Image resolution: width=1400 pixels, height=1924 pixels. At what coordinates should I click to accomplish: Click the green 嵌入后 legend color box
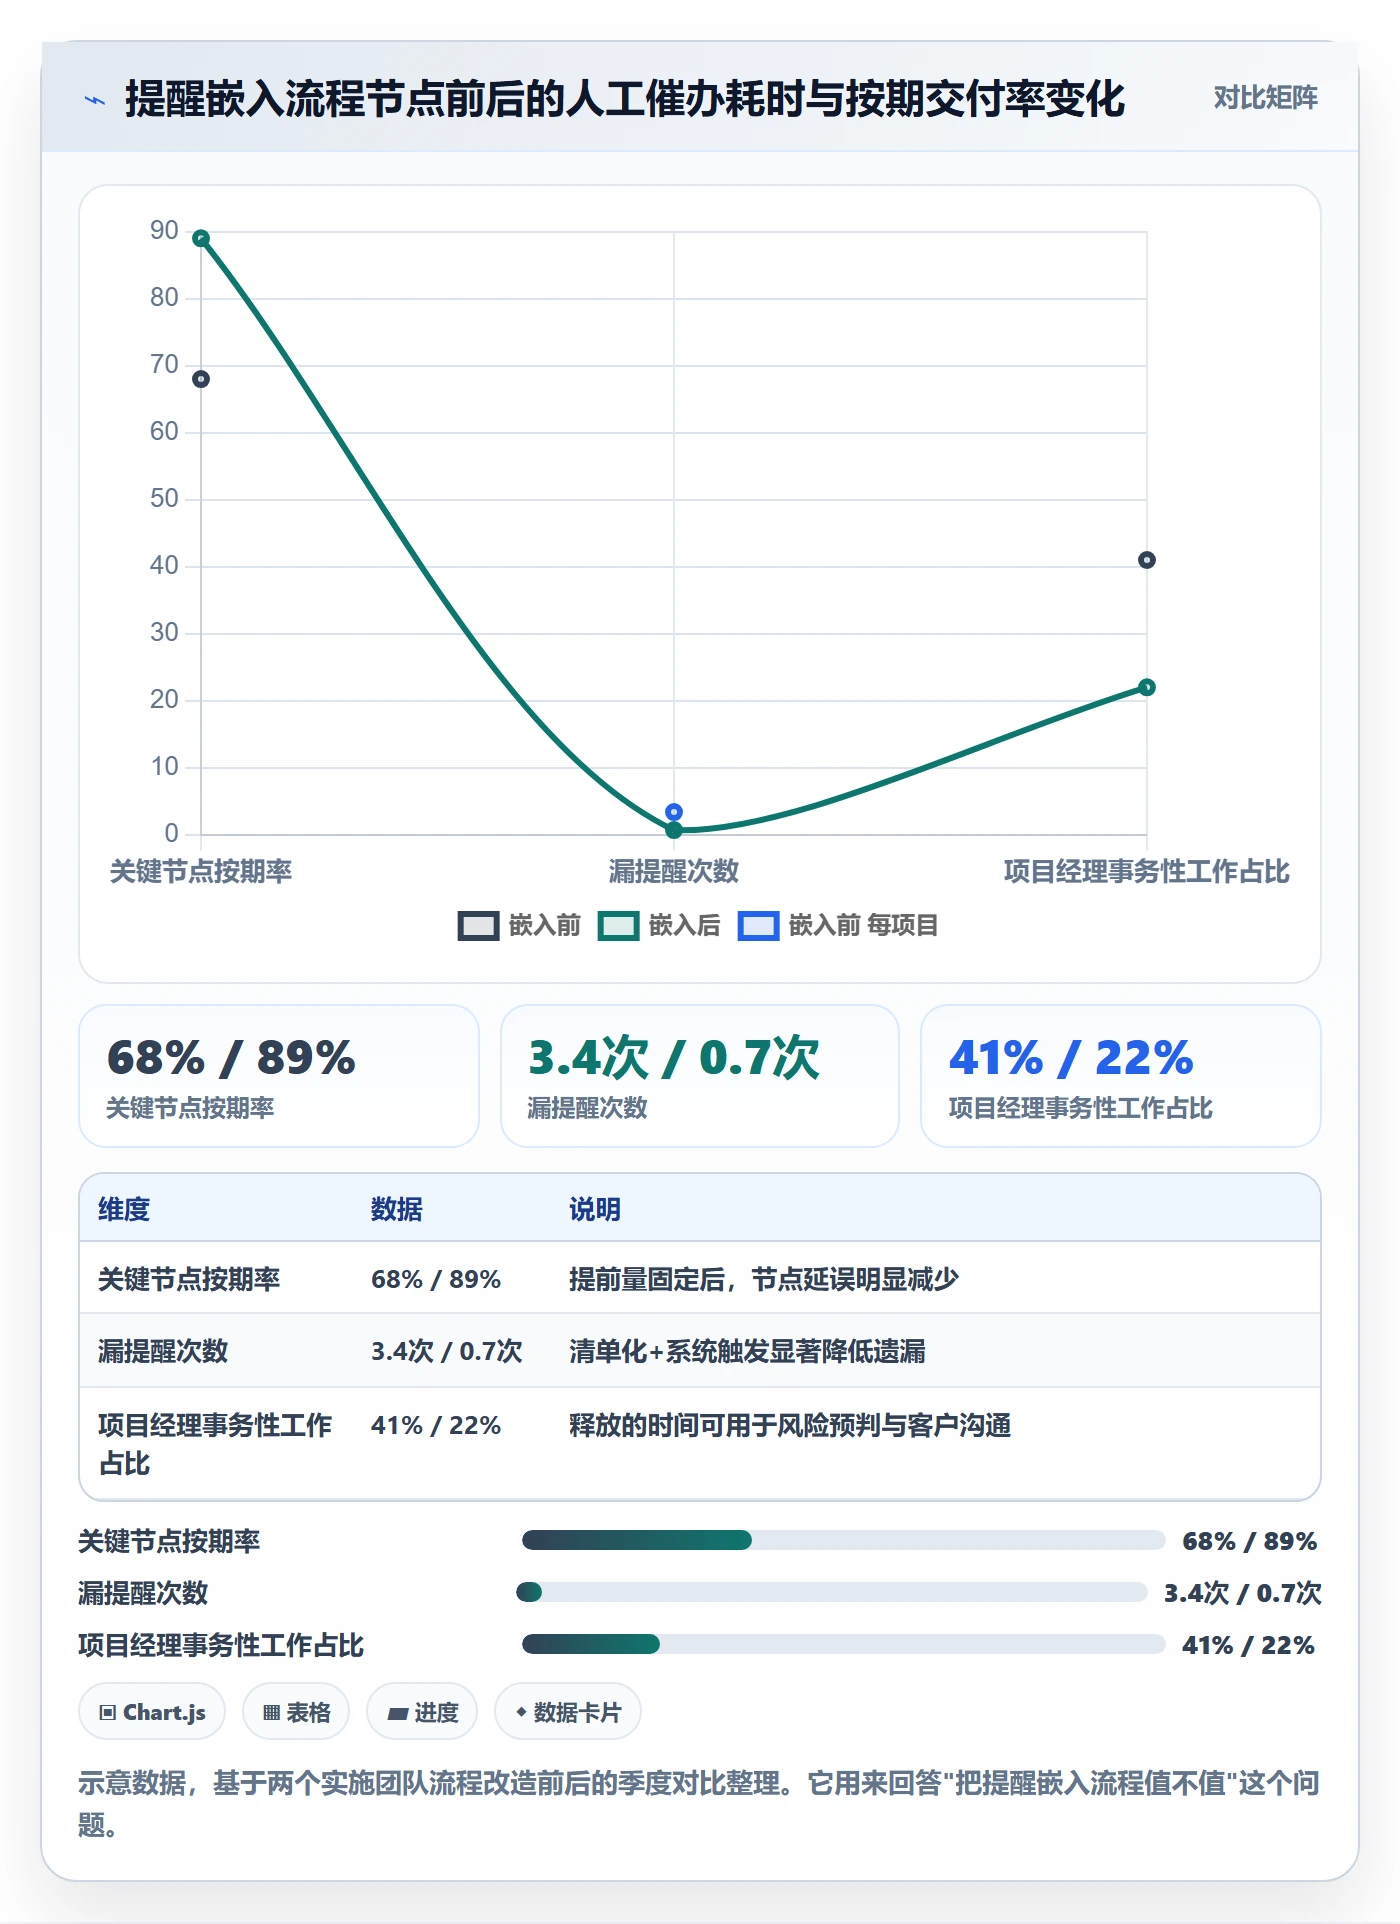618,926
